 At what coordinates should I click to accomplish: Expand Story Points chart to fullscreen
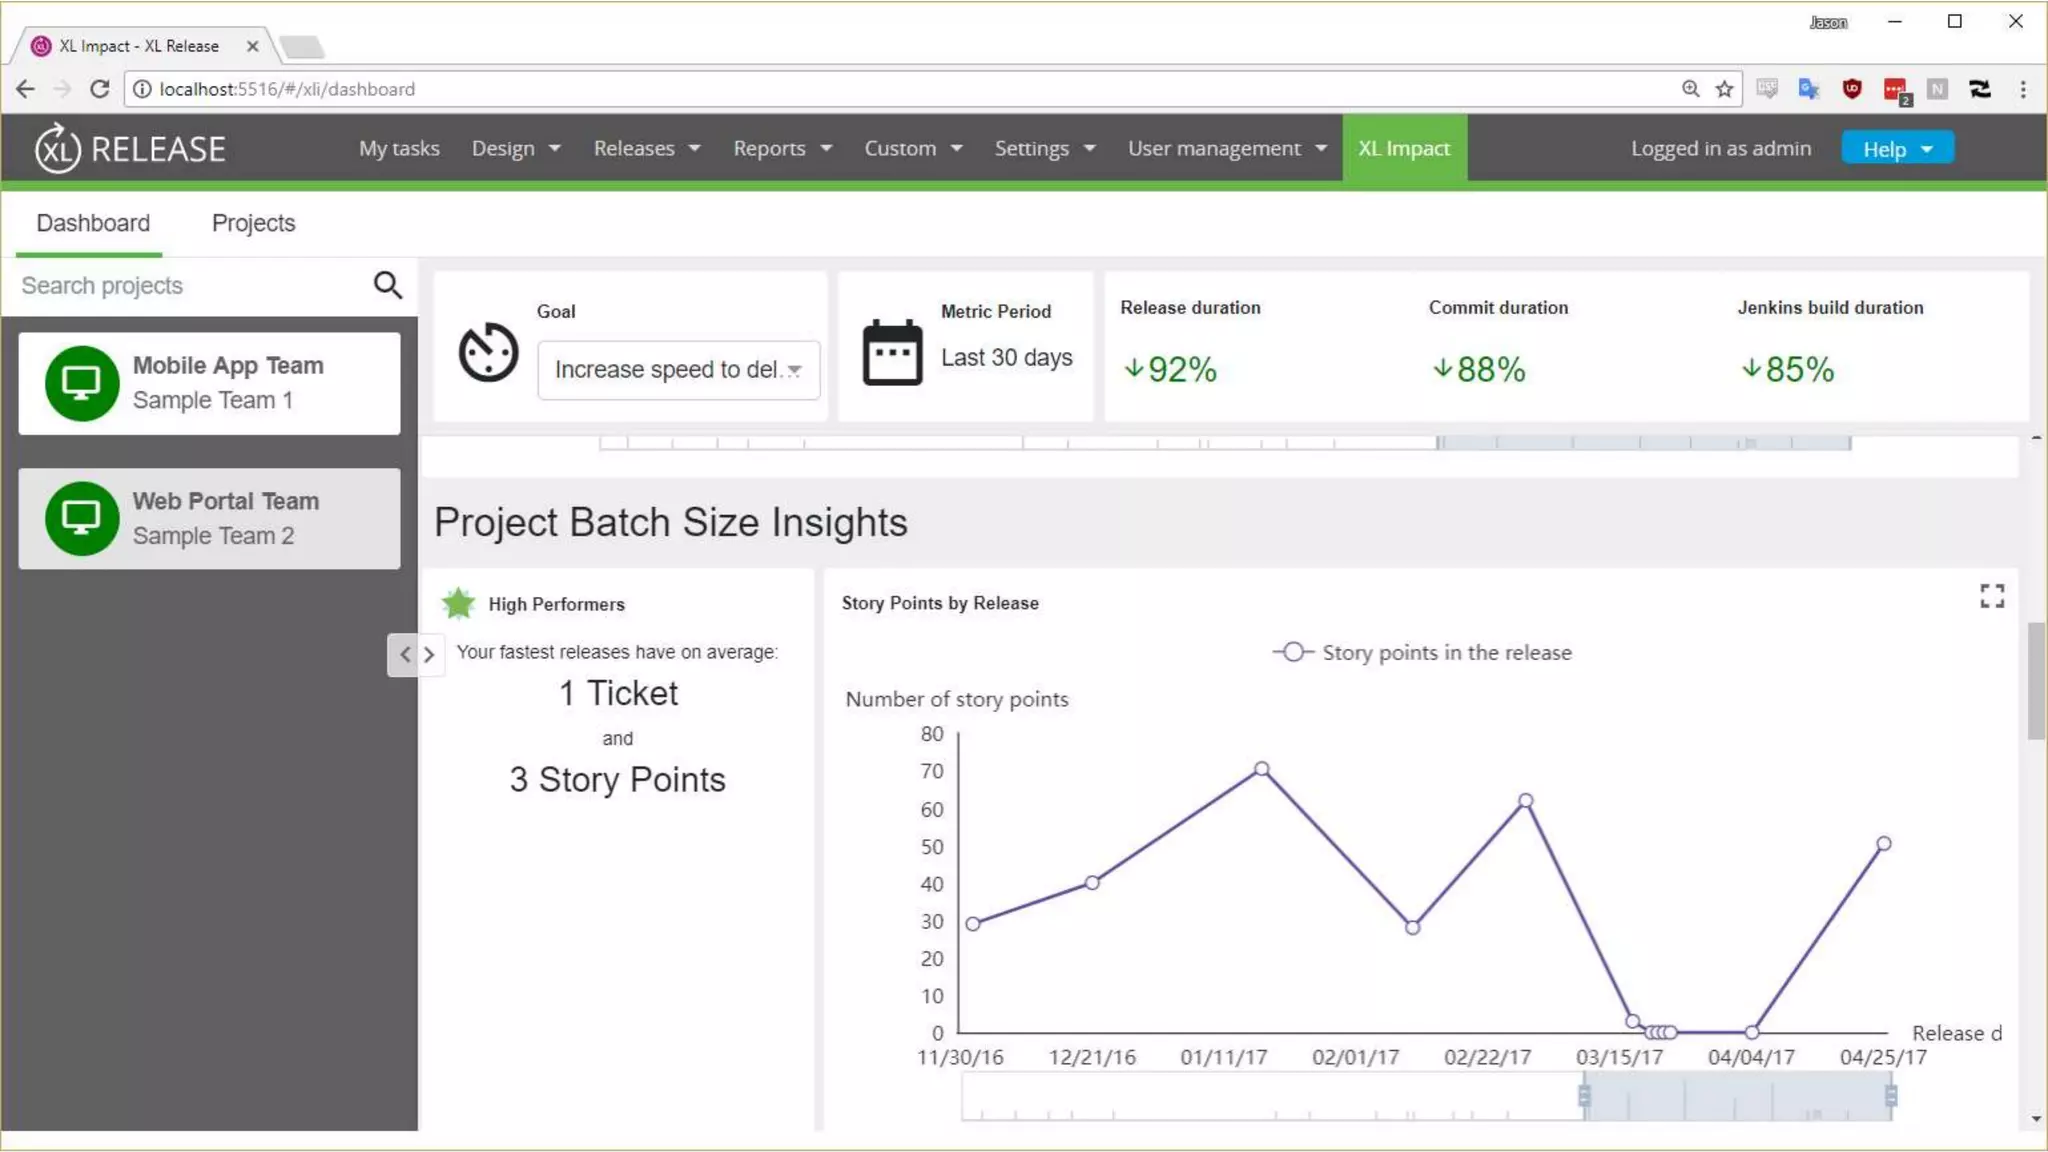pos(1991,597)
